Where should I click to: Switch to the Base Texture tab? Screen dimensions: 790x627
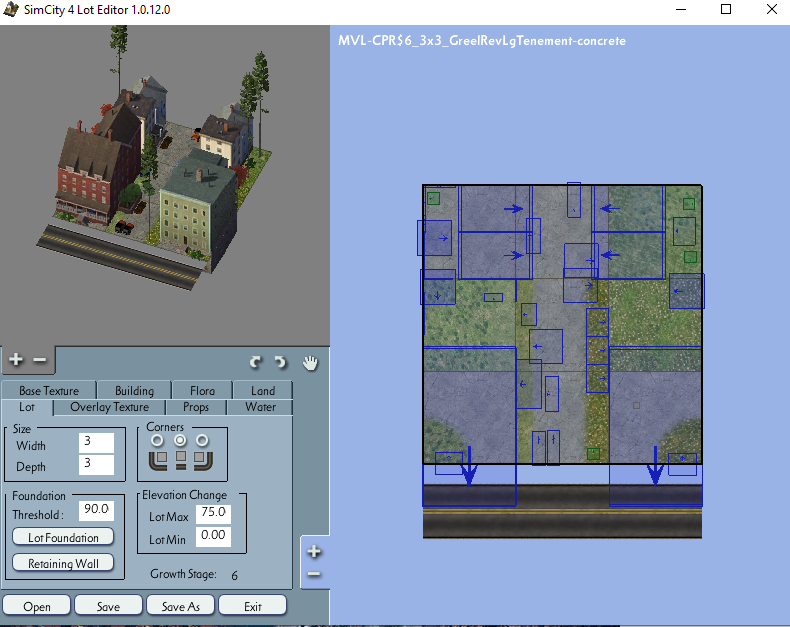(49, 391)
